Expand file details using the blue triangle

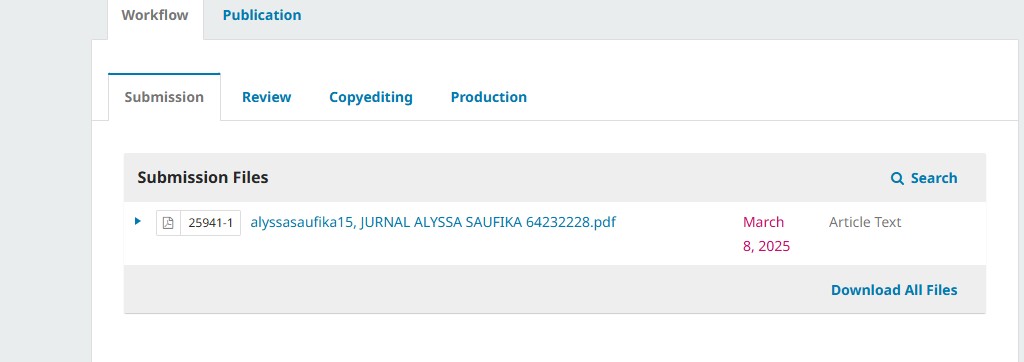(x=138, y=221)
